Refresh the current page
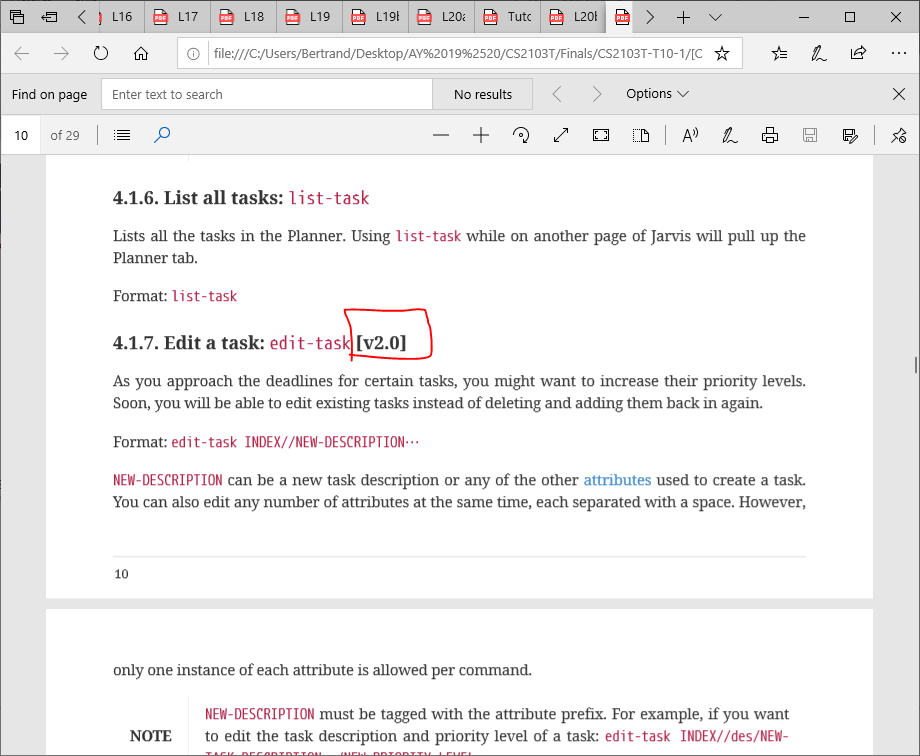This screenshot has height=756, width=920. [x=101, y=53]
